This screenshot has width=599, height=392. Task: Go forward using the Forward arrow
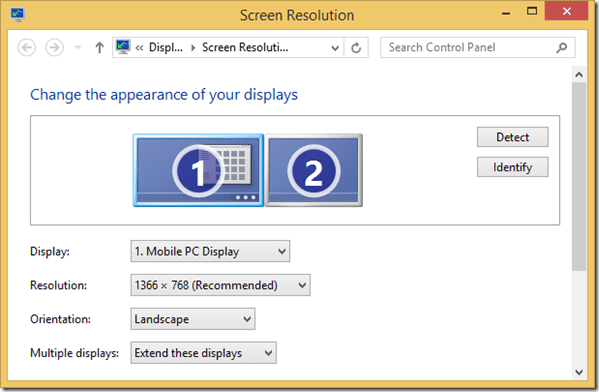click(55, 48)
